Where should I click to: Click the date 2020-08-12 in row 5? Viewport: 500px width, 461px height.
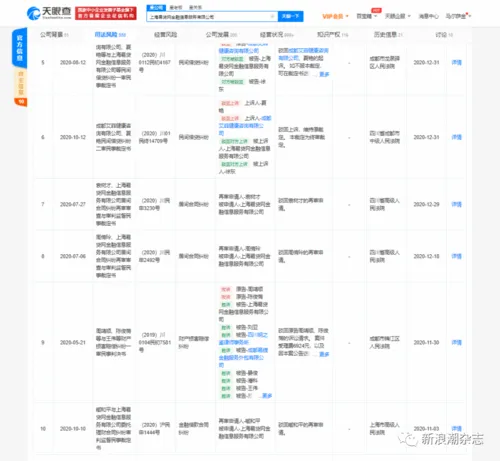click(73, 62)
